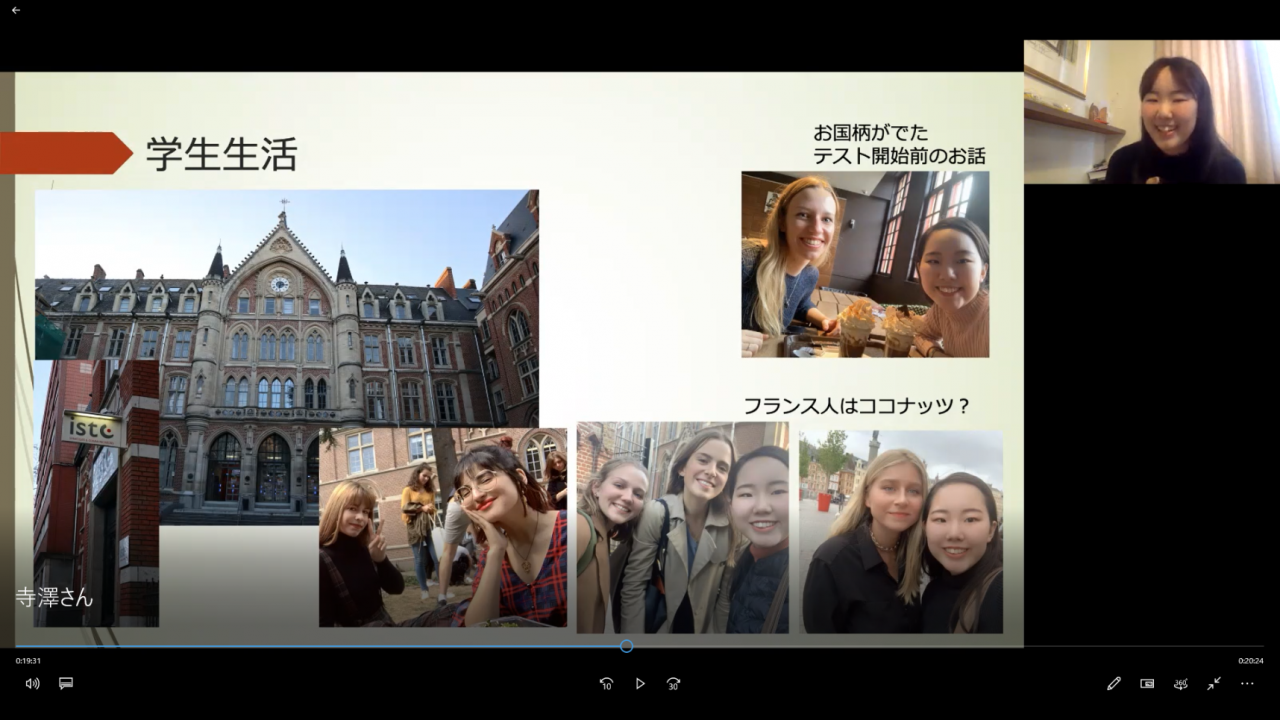
Task: Click the elapsed time 0:19:31 label
Action: 28,660
